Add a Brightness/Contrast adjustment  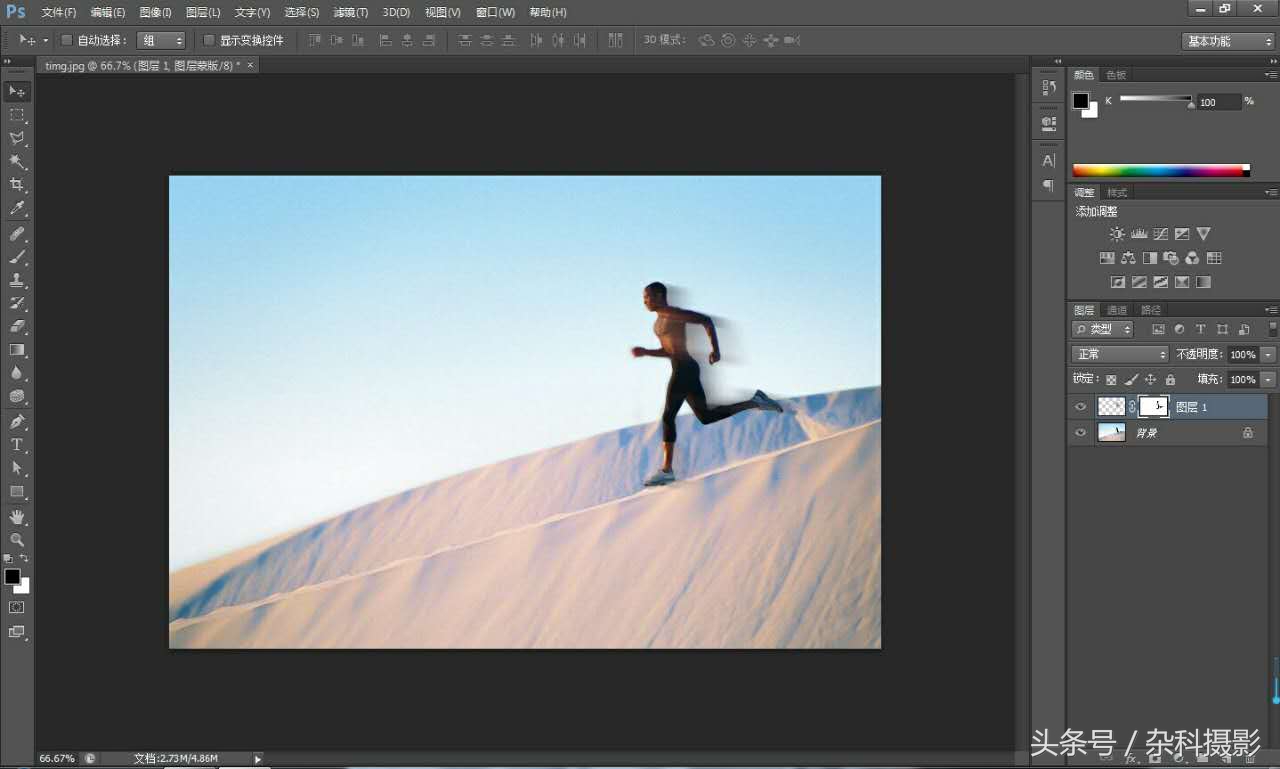click(1117, 234)
